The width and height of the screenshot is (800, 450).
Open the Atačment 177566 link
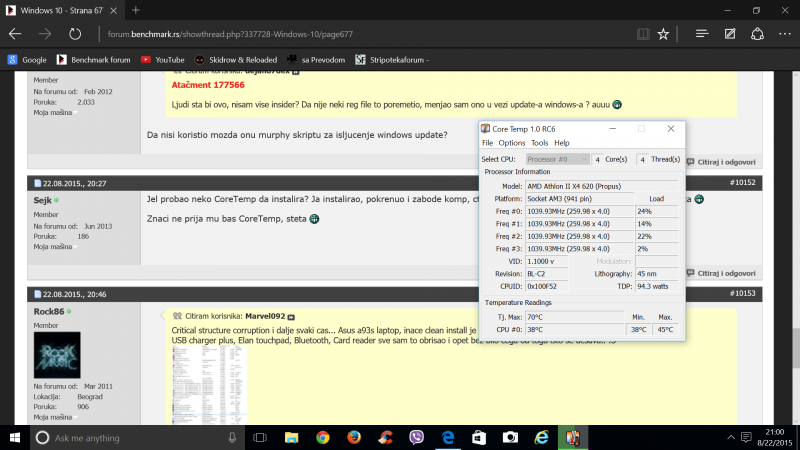coord(208,85)
